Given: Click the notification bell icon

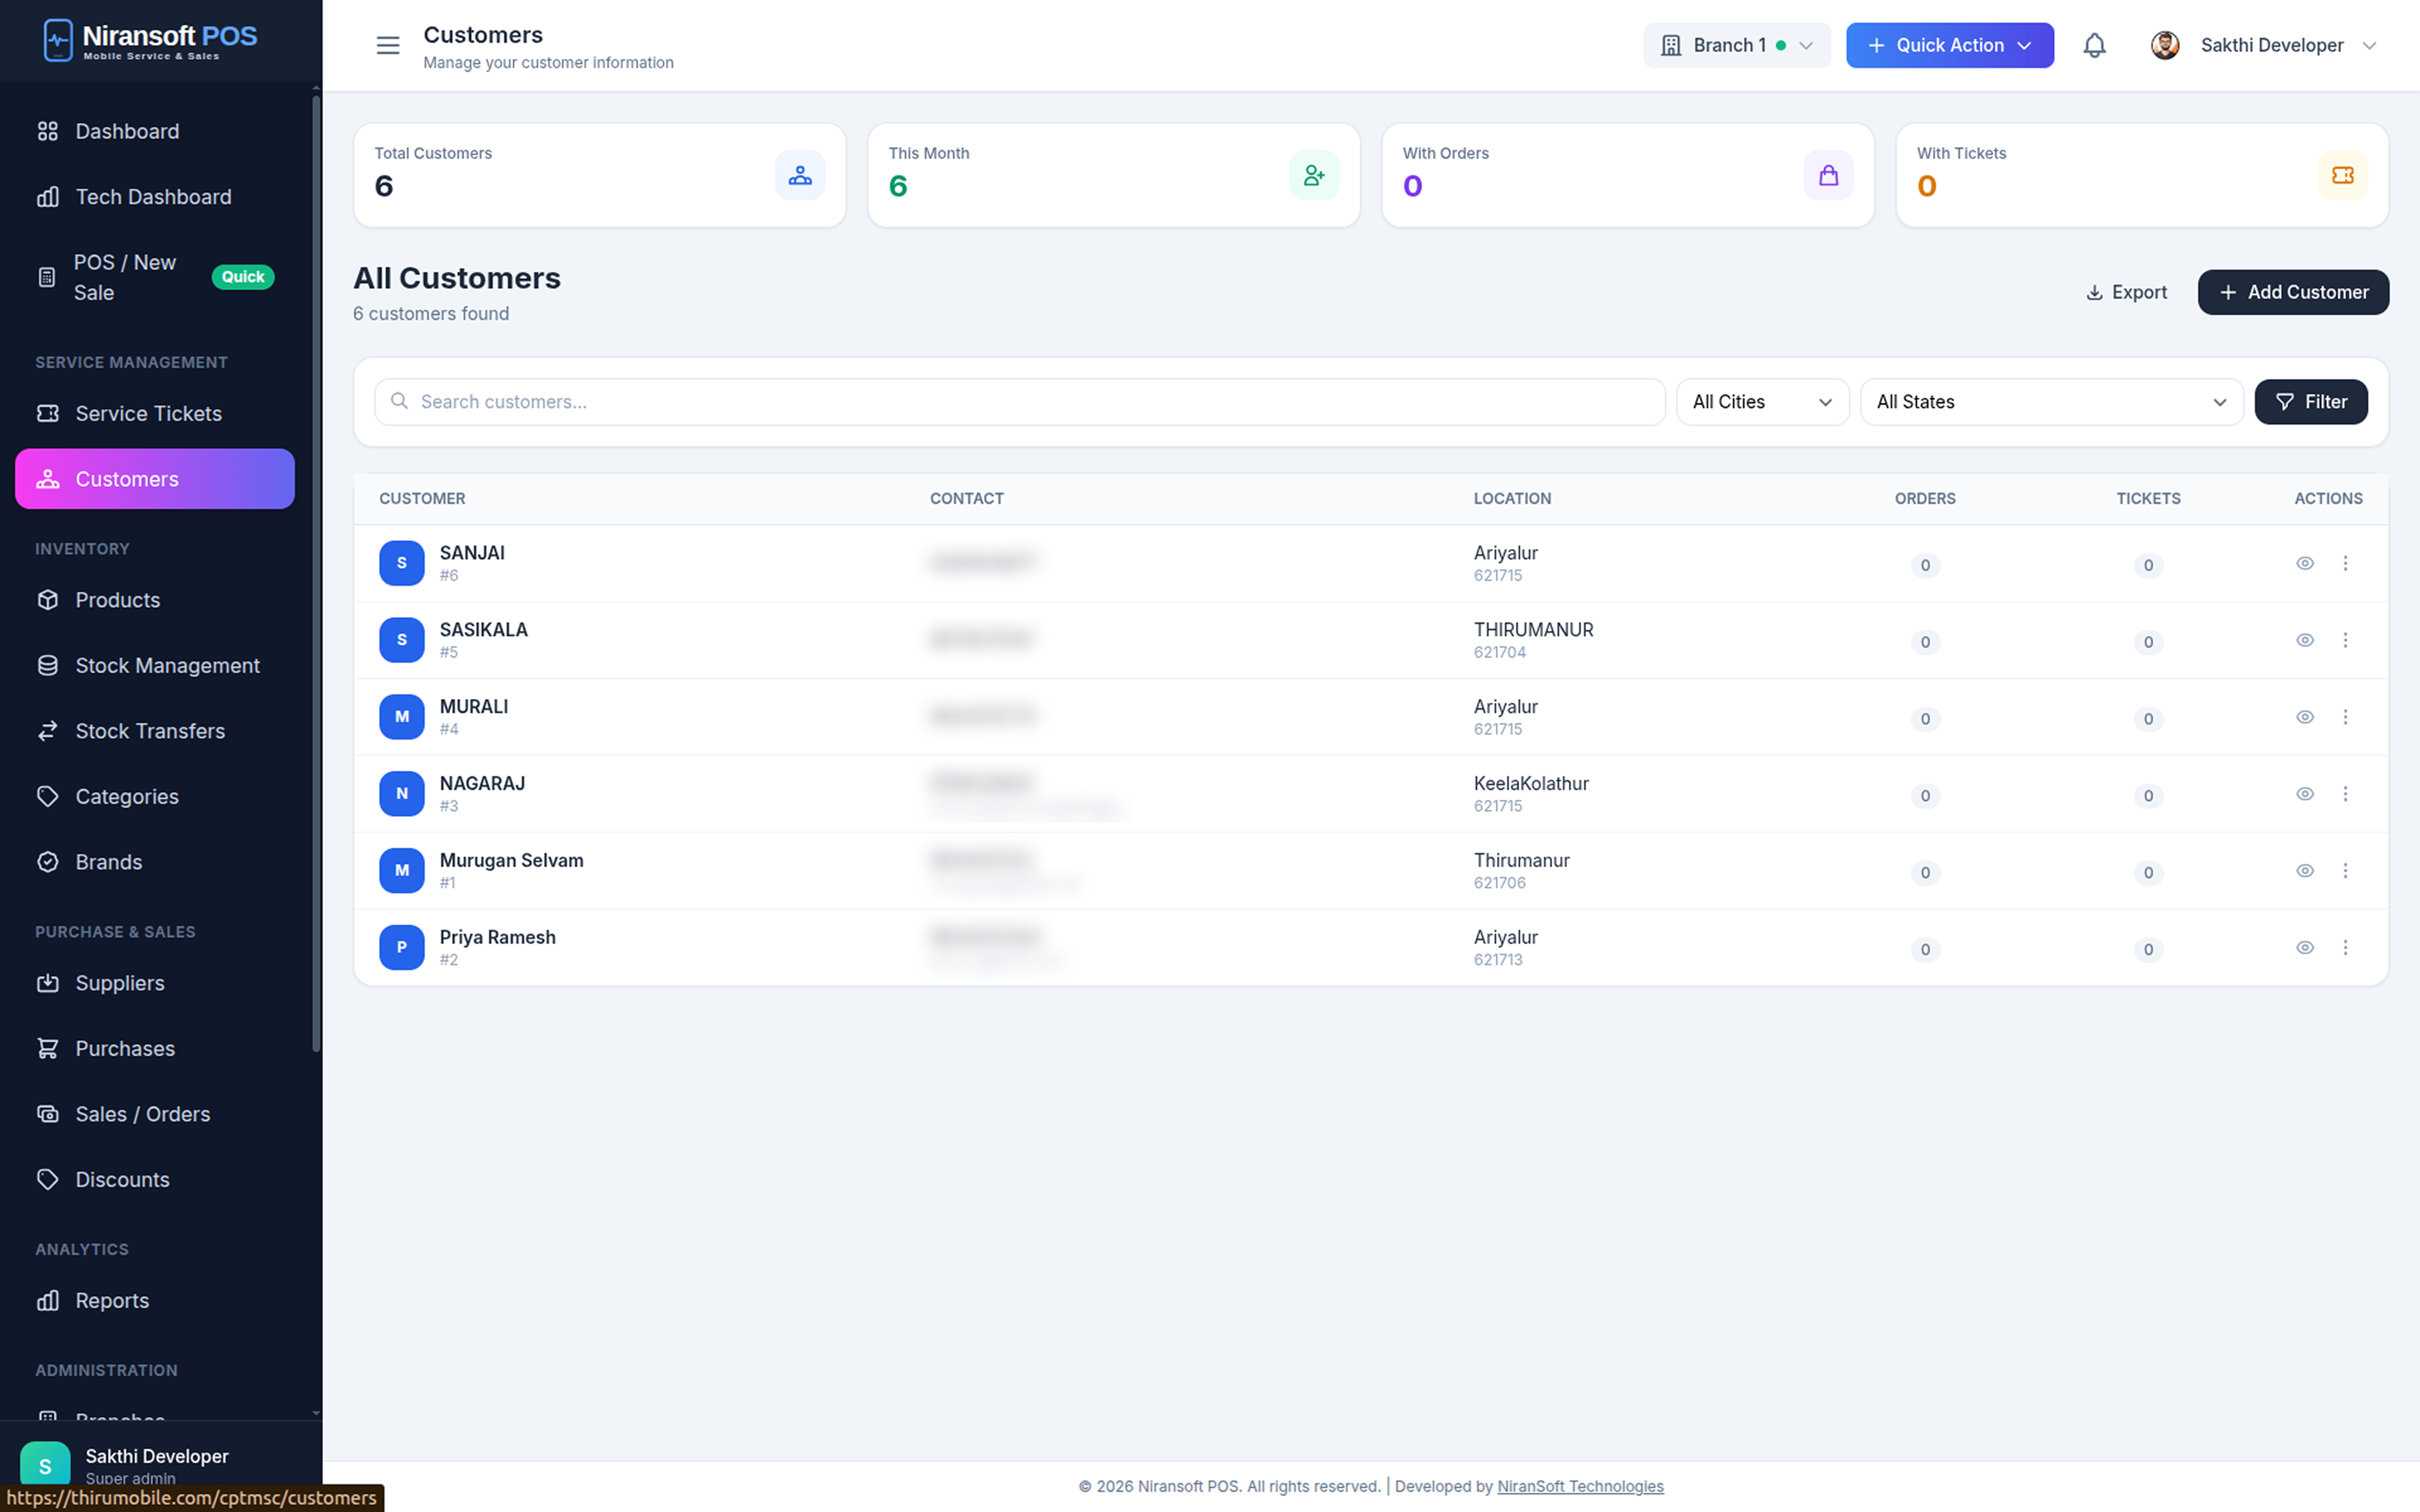Looking at the screenshot, I should tap(2094, 45).
